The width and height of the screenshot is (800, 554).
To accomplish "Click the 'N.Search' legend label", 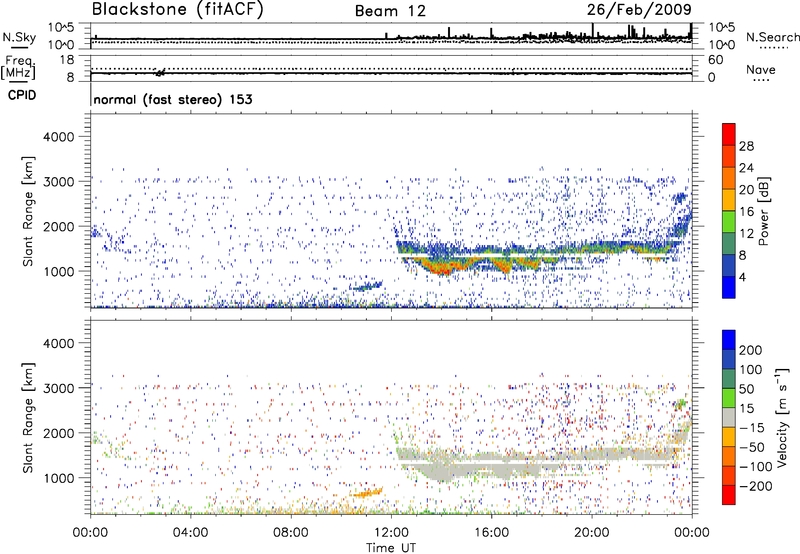I will point(772,37).
